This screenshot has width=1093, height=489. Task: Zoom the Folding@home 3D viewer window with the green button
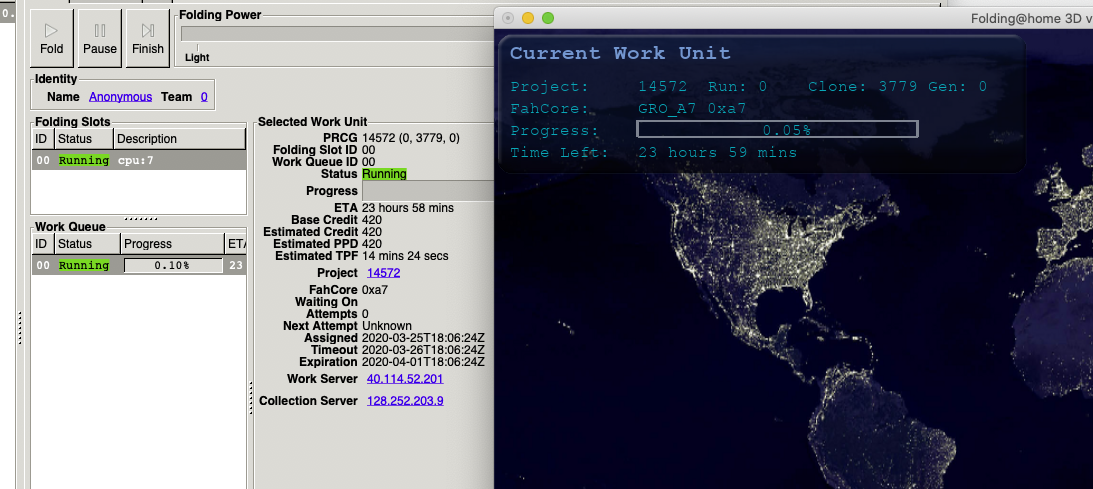point(548,18)
